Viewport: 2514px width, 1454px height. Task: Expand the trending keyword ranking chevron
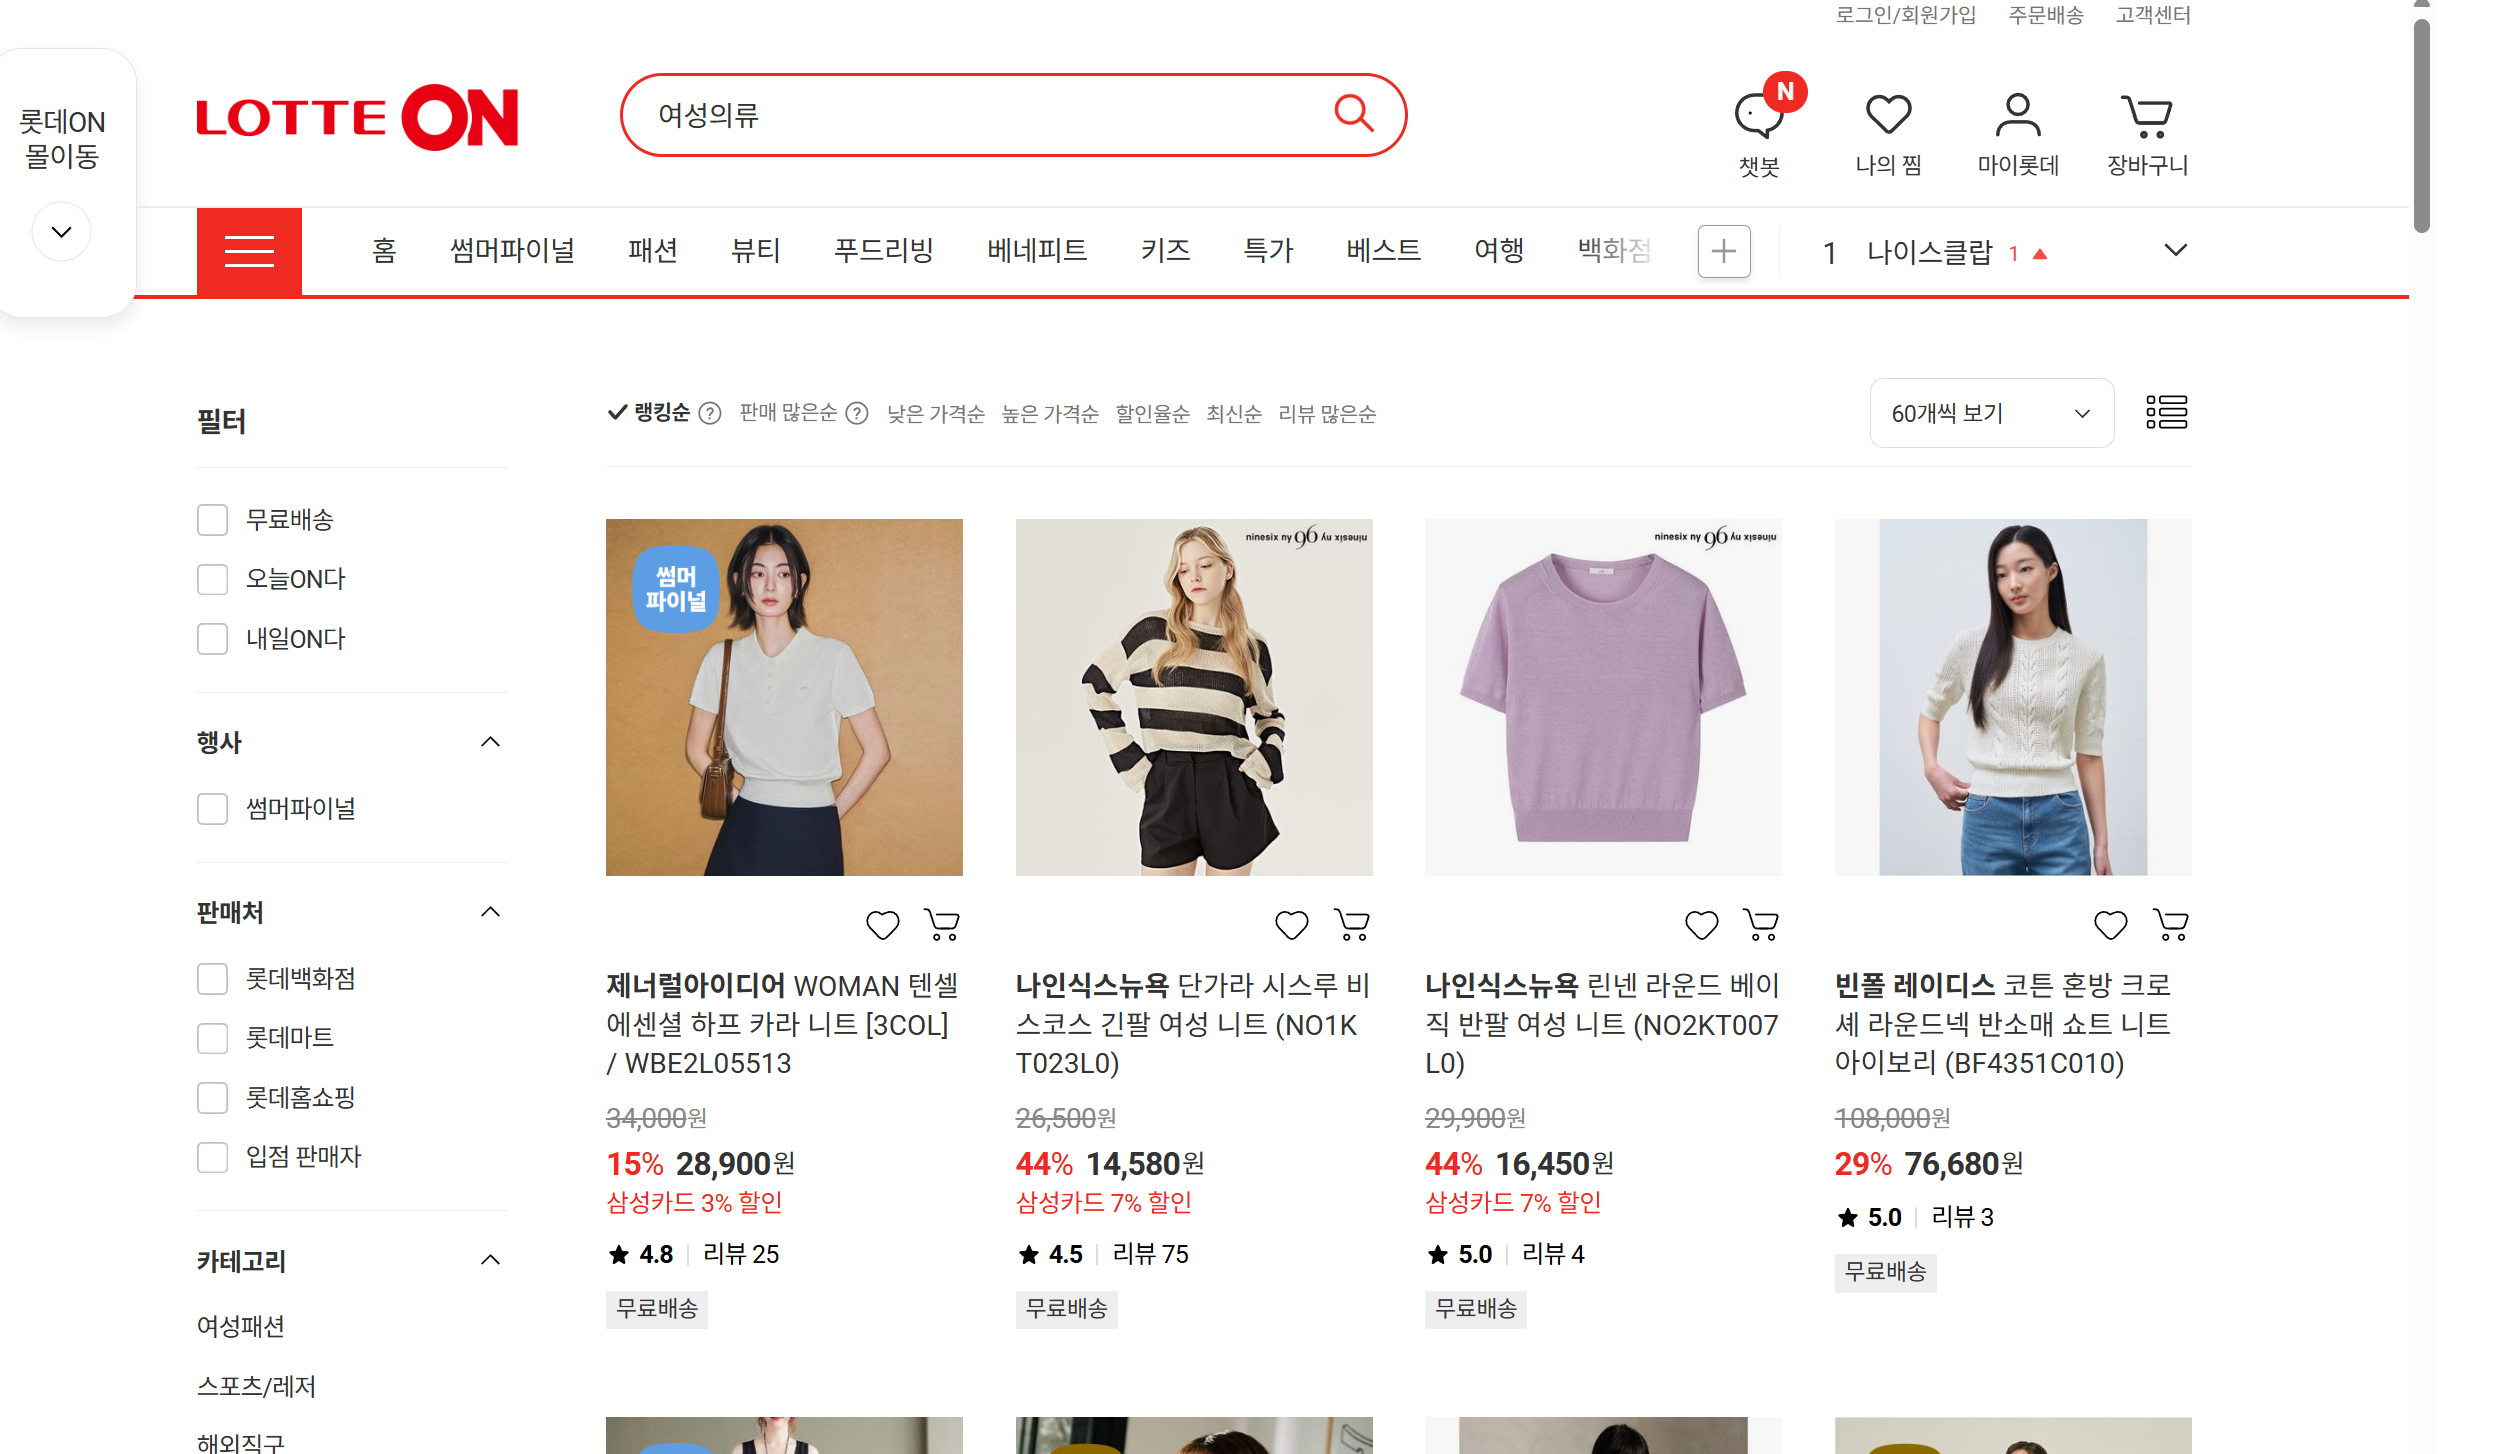[x=2175, y=251]
